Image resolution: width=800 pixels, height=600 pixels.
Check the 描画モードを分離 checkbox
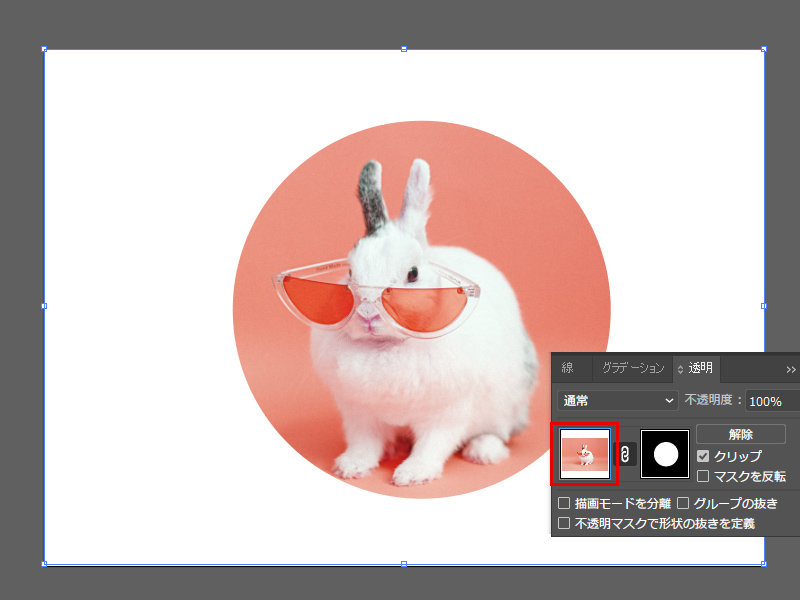pyautogui.click(x=565, y=503)
